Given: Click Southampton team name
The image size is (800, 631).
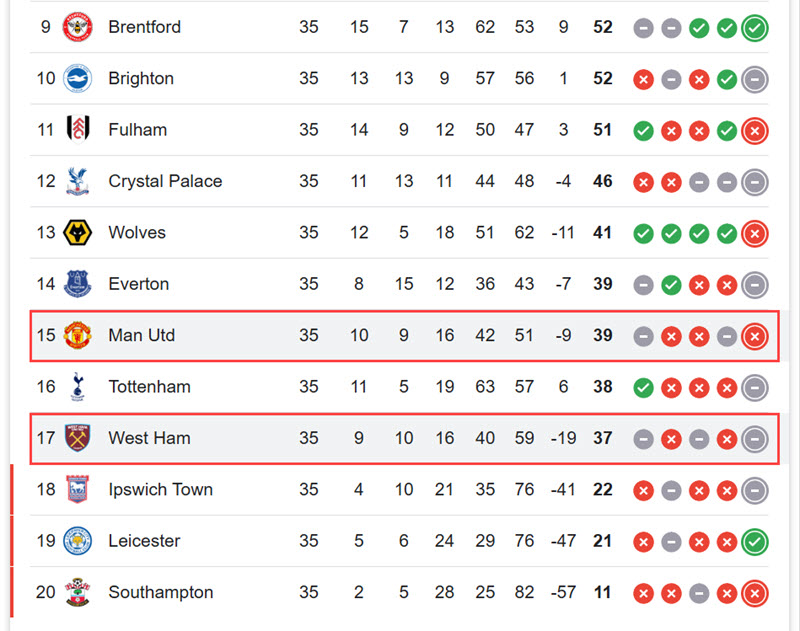Looking at the screenshot, I should (x=161, y=592).
